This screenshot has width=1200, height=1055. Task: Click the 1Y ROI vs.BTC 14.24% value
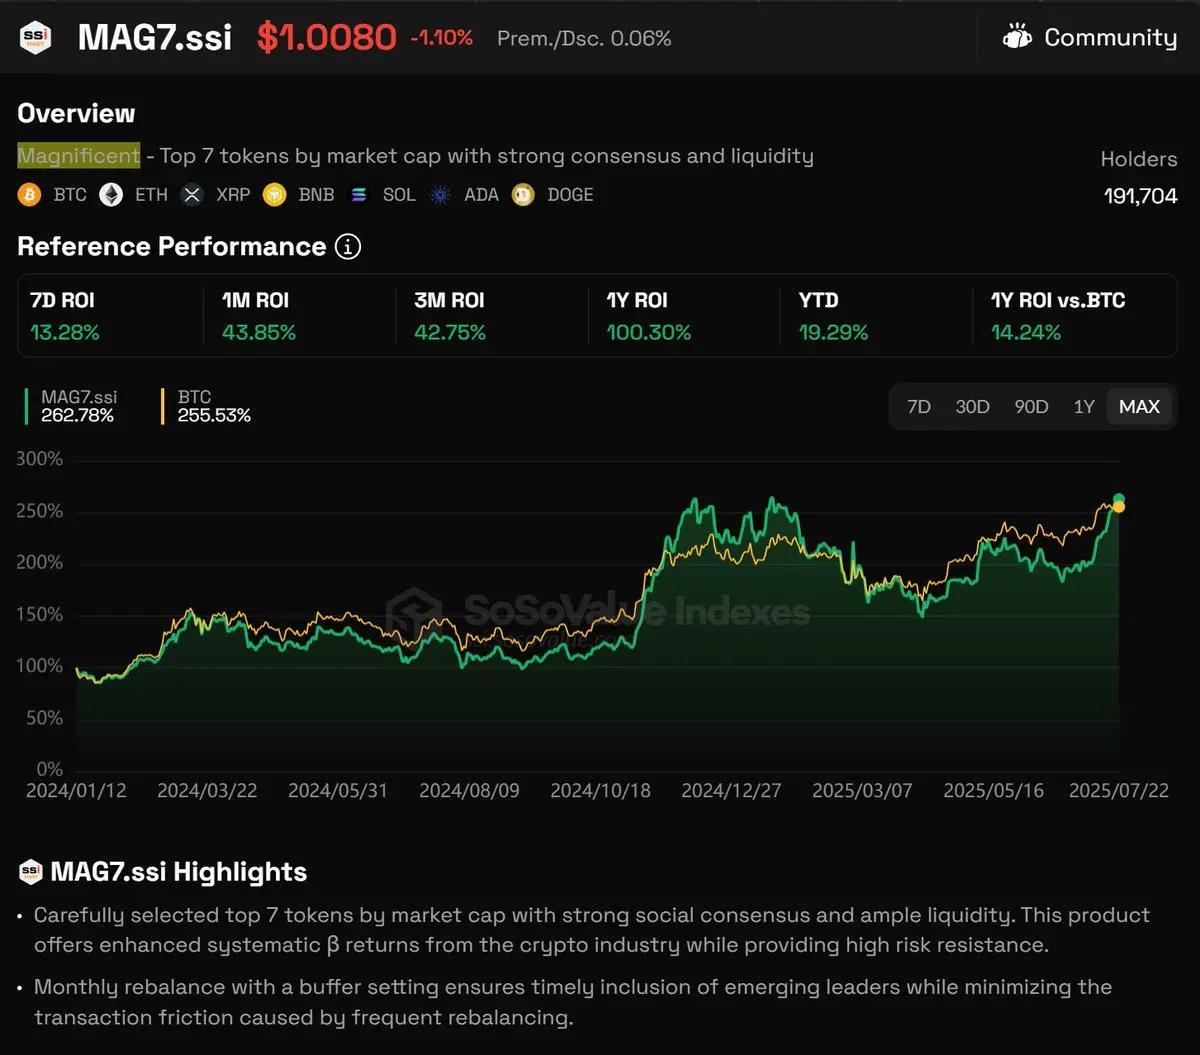click(x=1026, y=332)
